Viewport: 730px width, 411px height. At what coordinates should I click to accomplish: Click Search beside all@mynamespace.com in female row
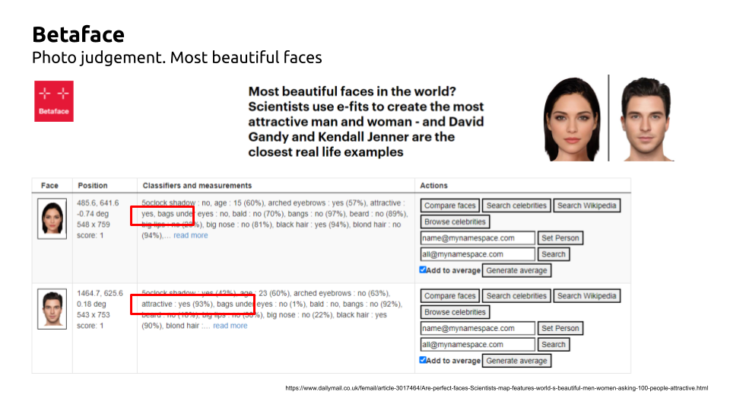coord(553,254)
